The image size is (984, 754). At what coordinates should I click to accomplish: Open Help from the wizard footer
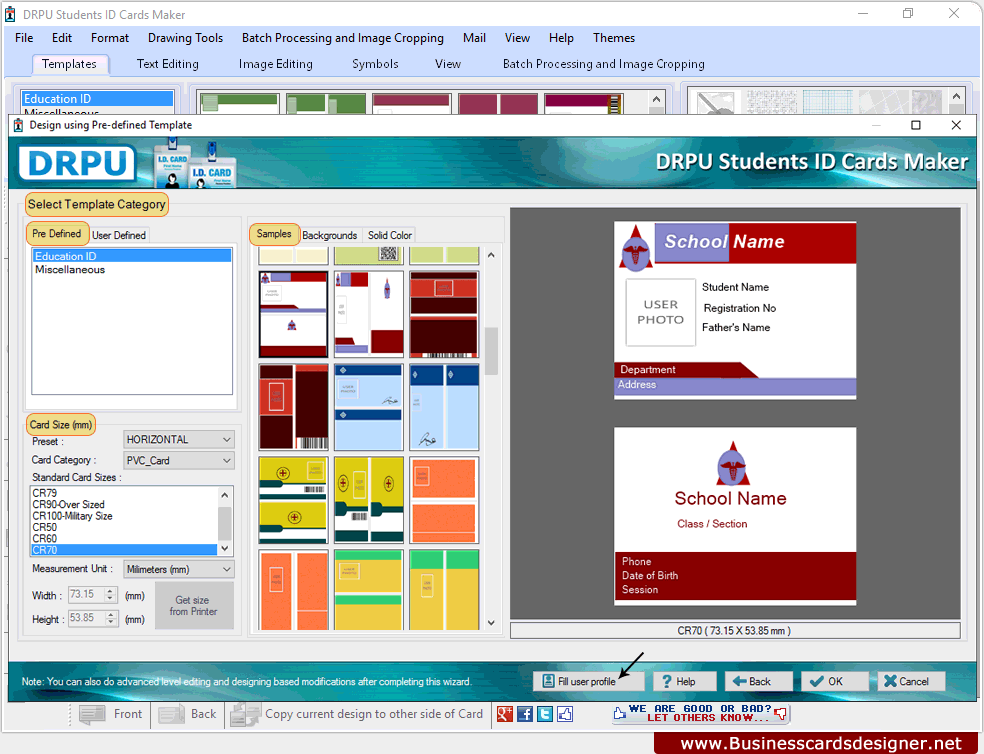pos(683,681)
